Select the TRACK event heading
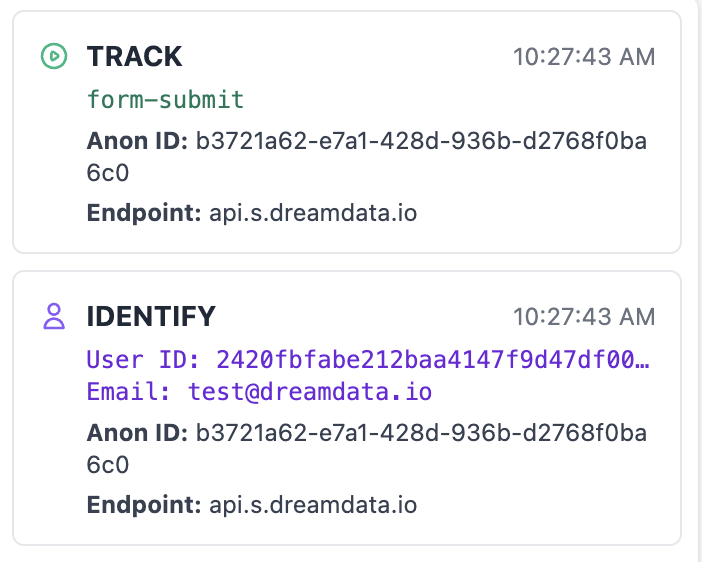This screenshot has width=702, height=562. 134,56
